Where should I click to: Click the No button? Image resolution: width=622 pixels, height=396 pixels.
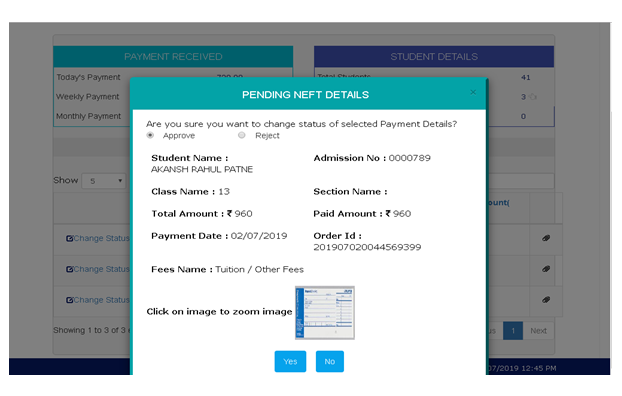point(330,361)
